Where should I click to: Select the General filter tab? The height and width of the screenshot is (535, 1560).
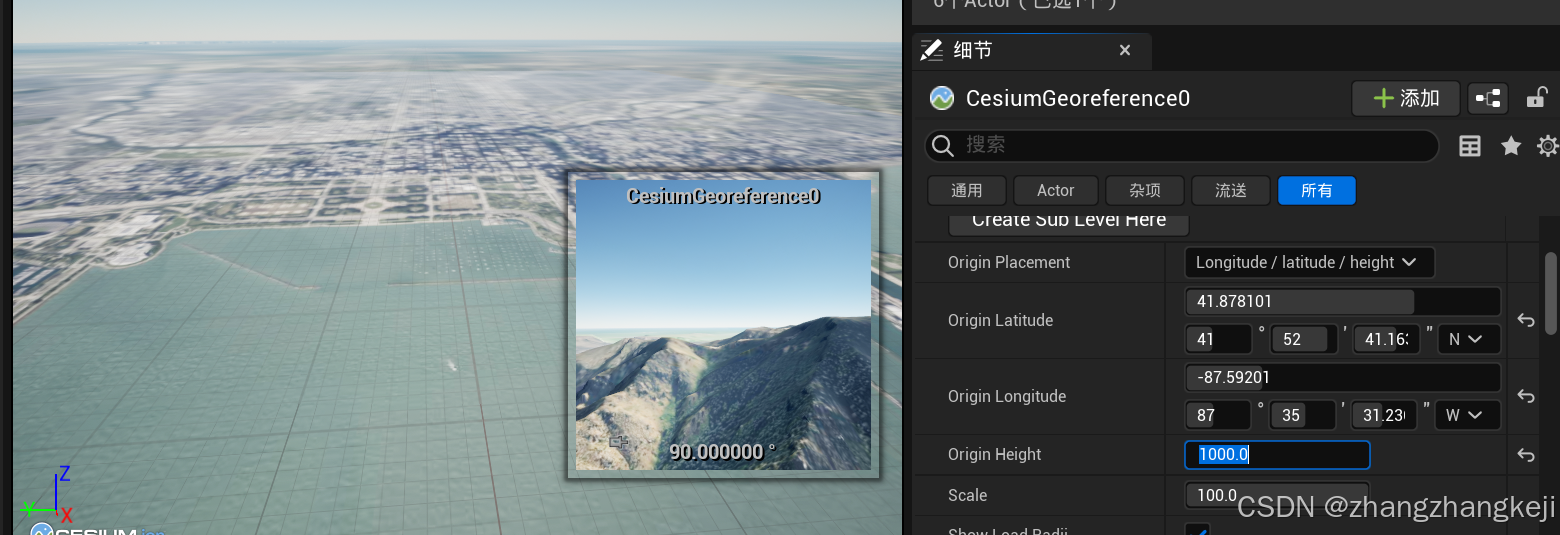[x=967, y=190]
